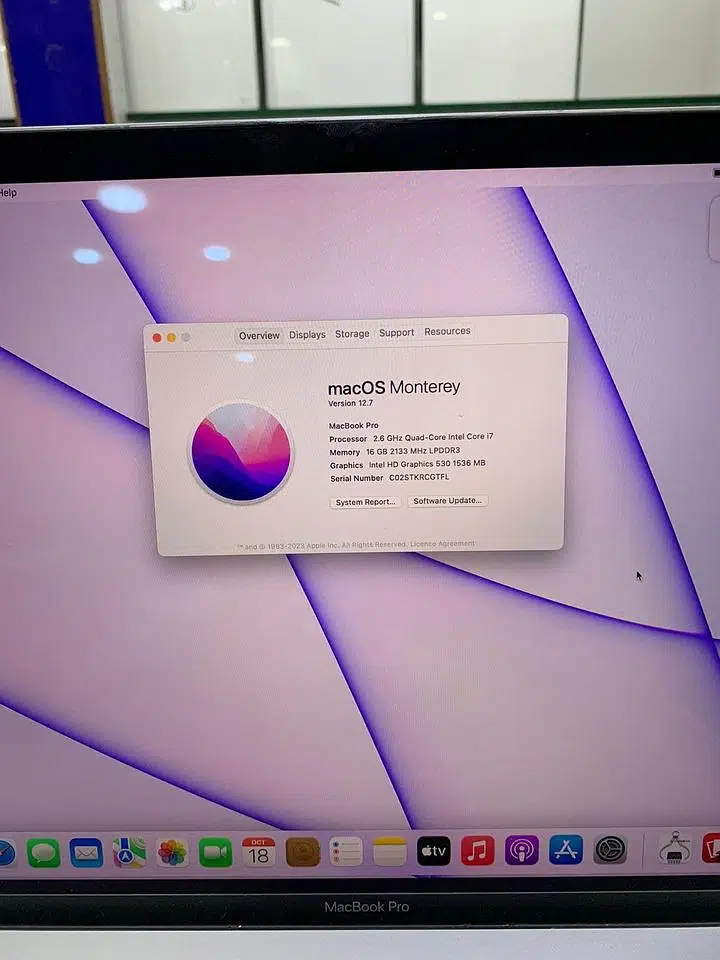This screenshot has height=960, width=720.
Task: Open the Storage tab
Action: (x=352, y=334)
